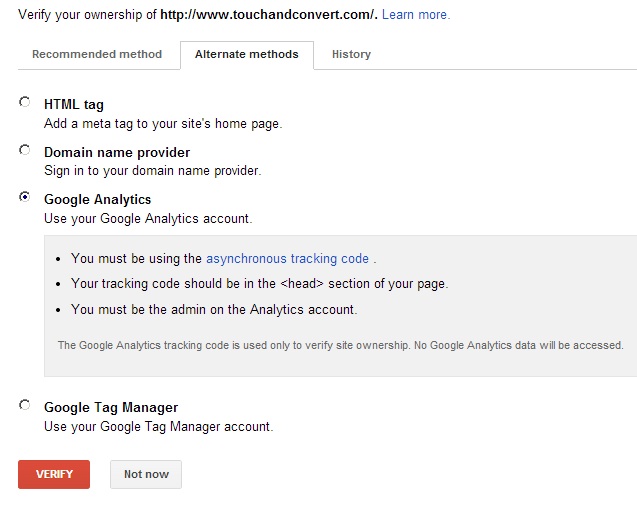Click the touchandconvert.com URL text

pos(269,15)
